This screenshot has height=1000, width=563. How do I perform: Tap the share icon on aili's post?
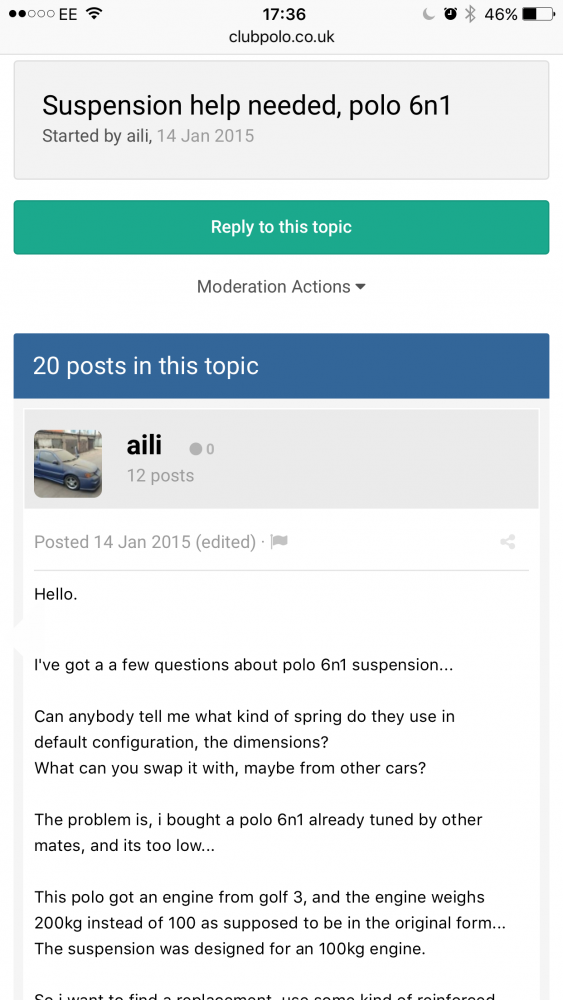point(508,542)
